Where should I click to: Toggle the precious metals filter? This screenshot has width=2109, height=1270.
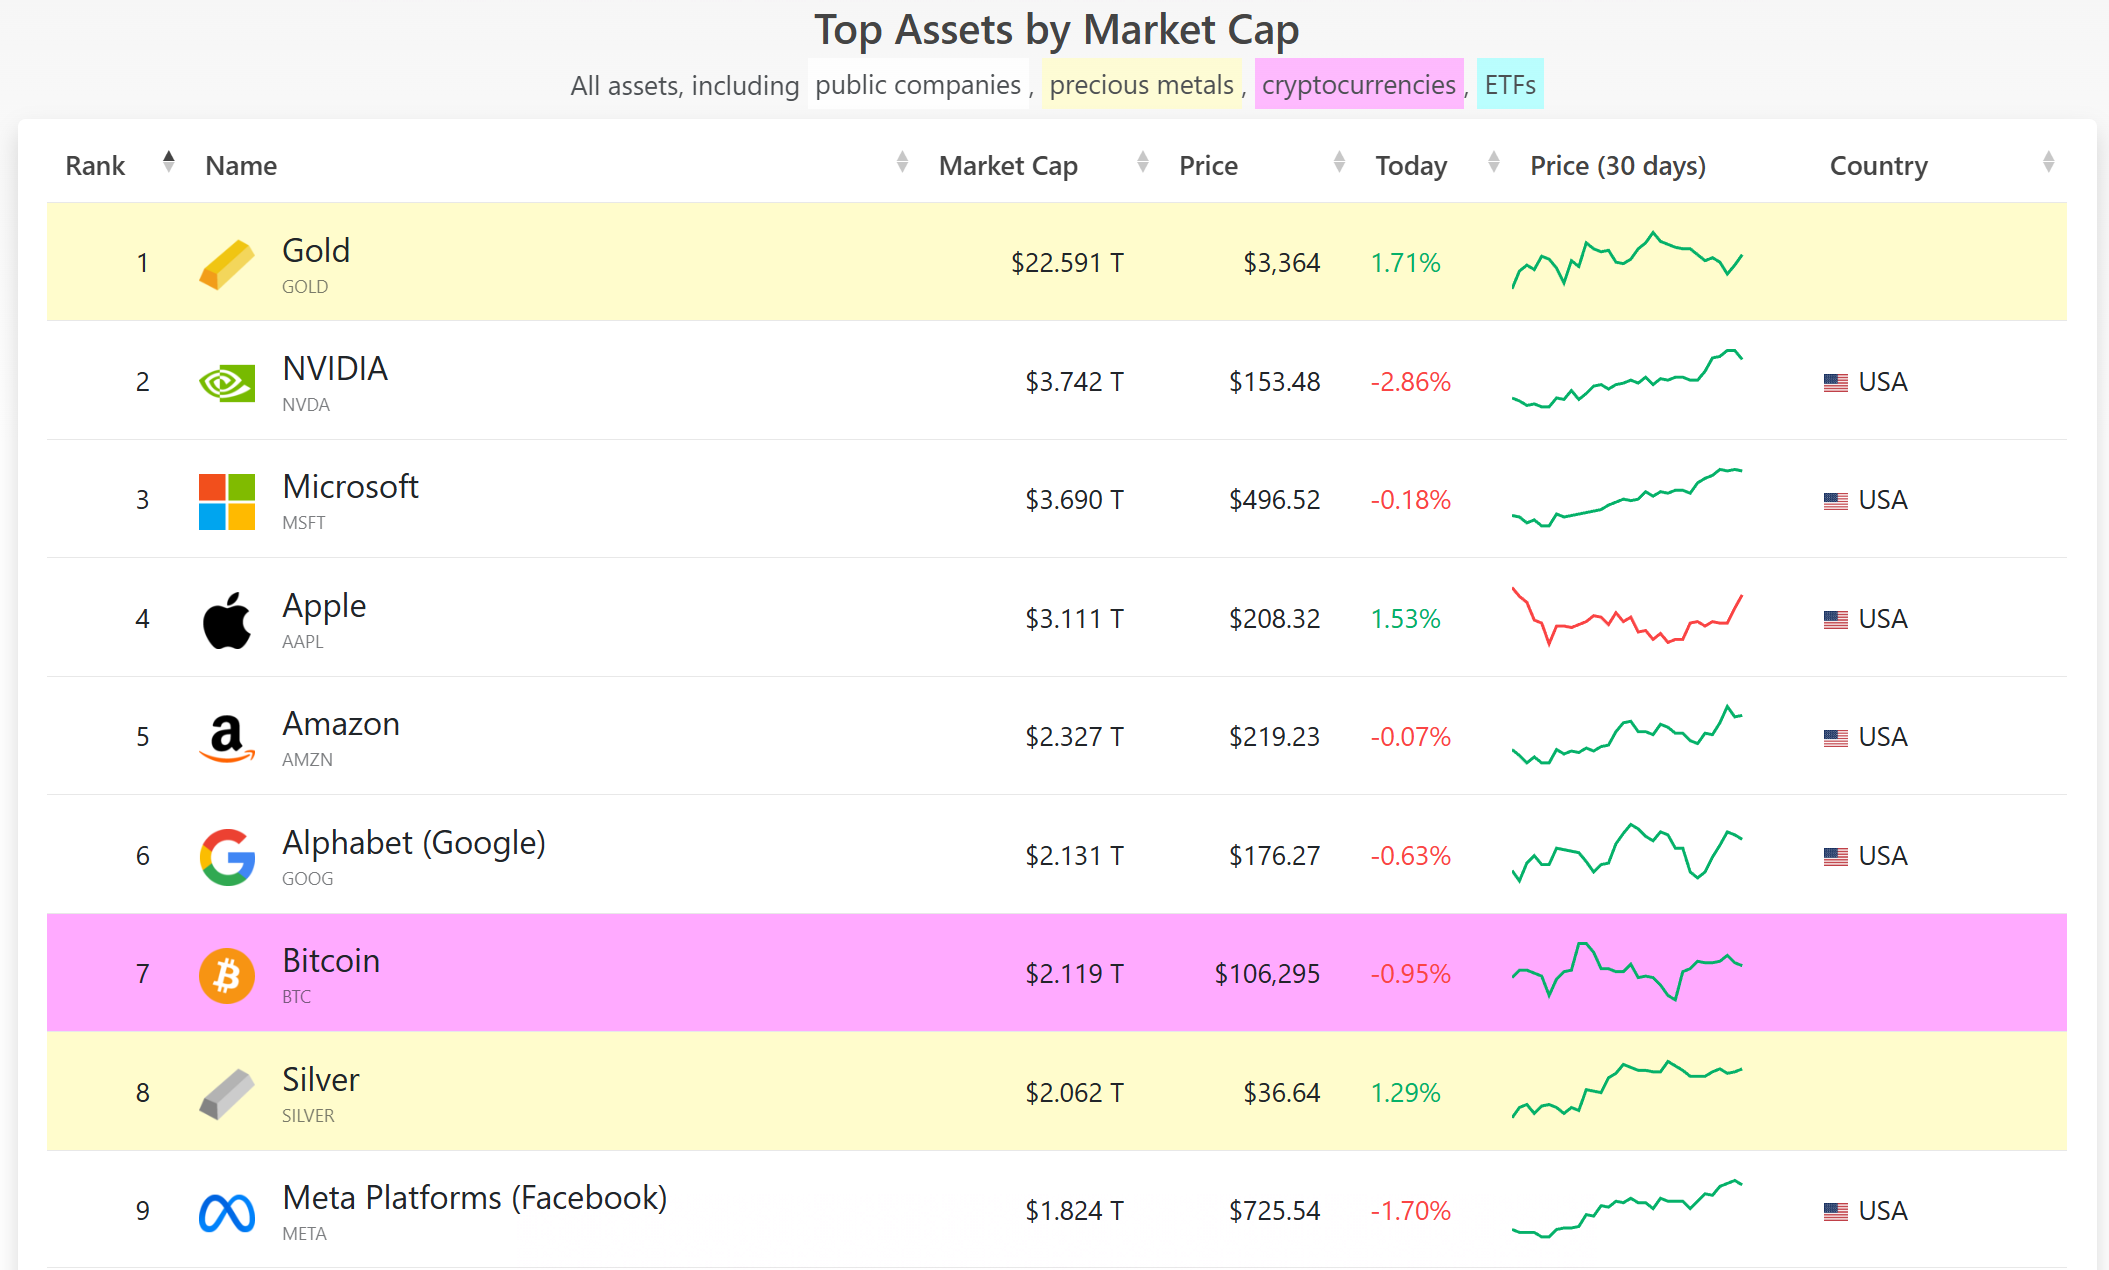[x=1141, y=85]
